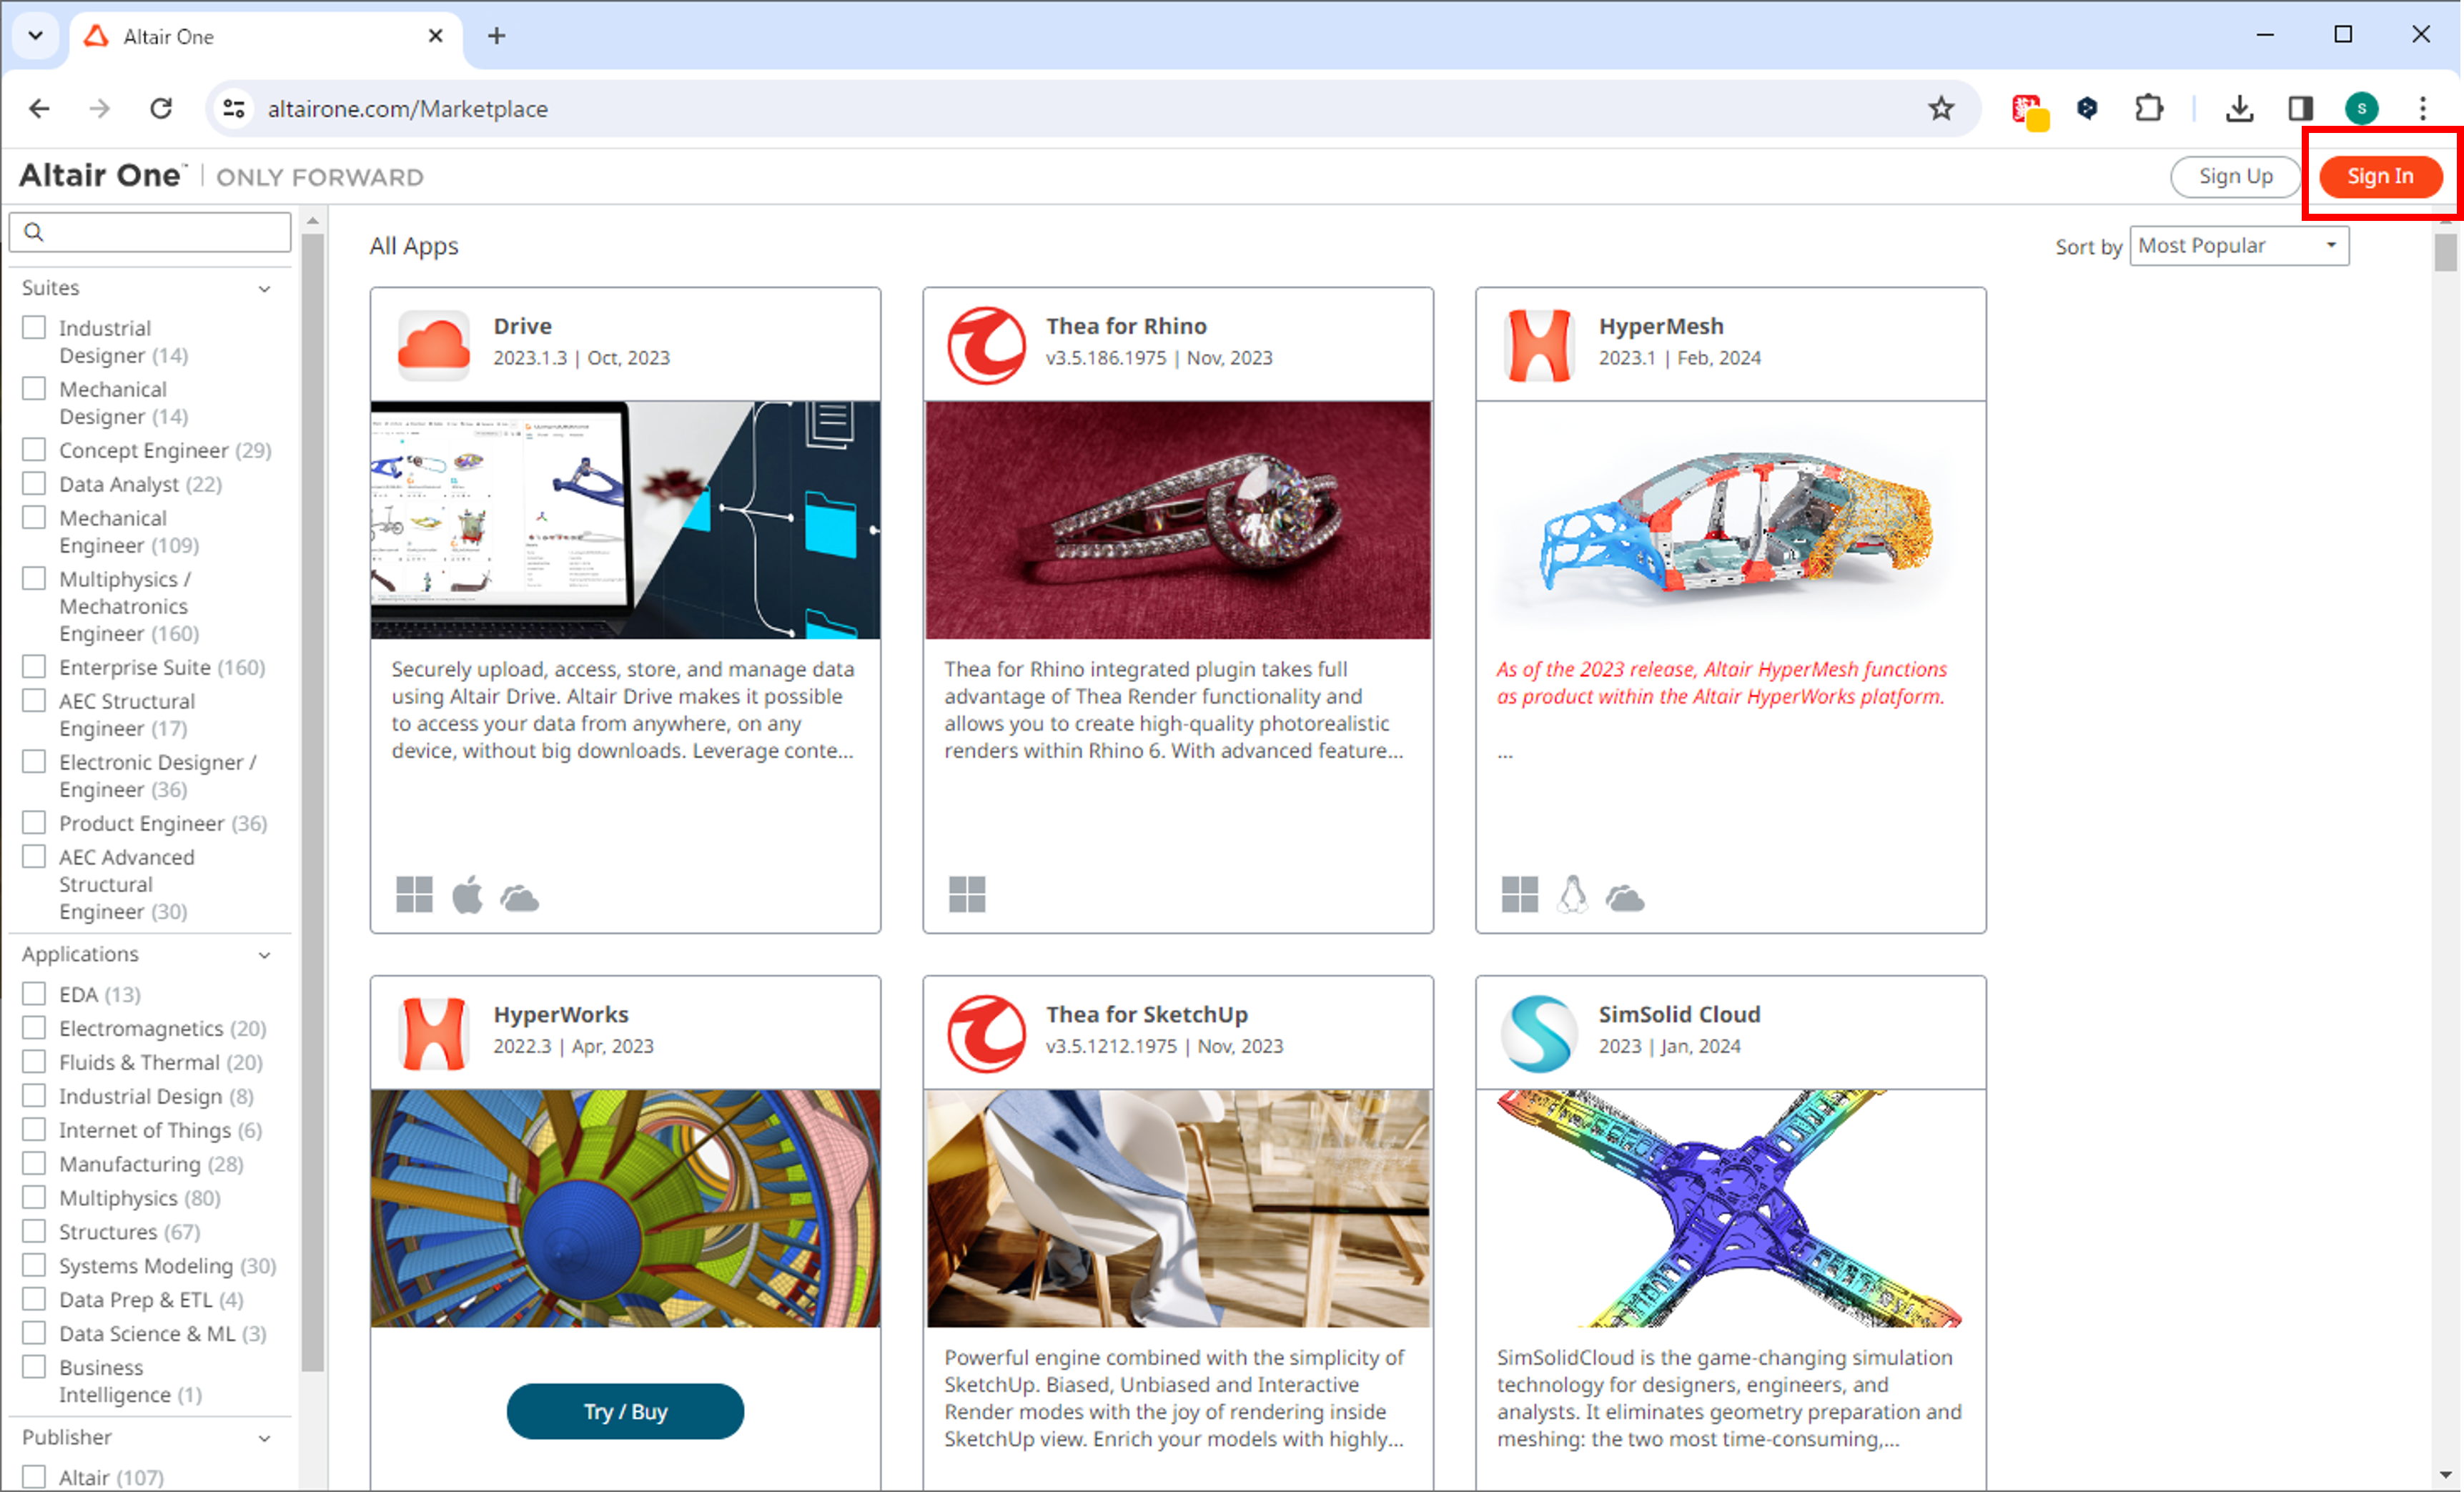Collapse the Suites filter section
Screen dimensions: 2464x1492
point(264,289)
